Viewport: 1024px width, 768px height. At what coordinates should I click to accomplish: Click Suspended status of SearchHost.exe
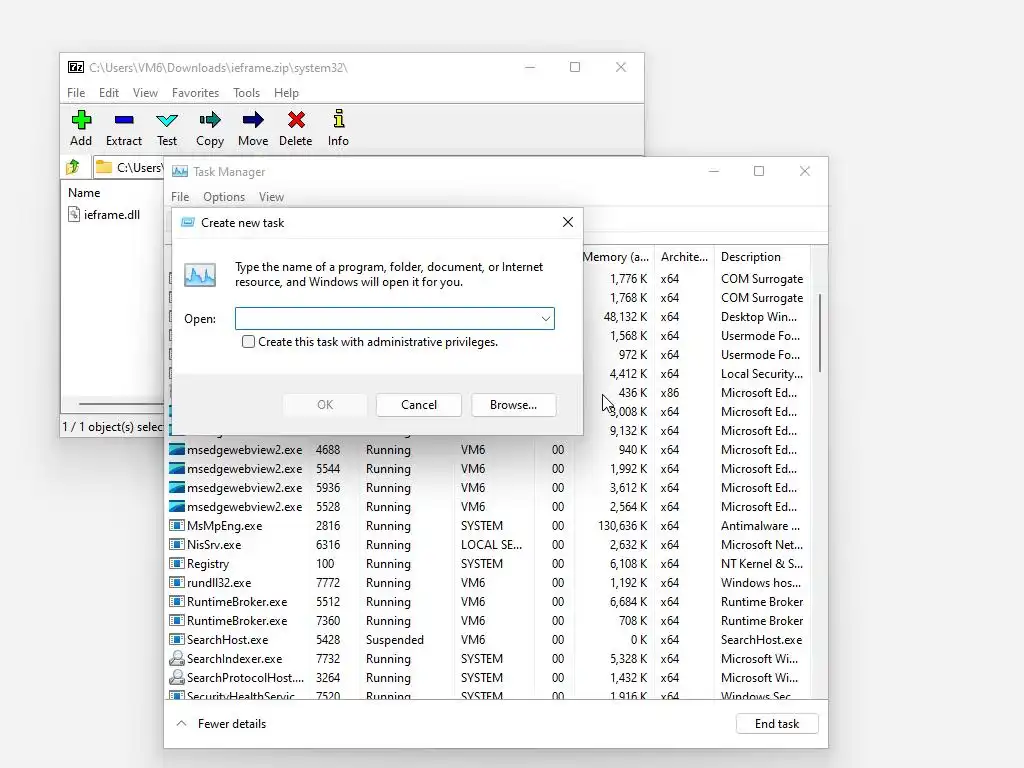click(394, 639)
